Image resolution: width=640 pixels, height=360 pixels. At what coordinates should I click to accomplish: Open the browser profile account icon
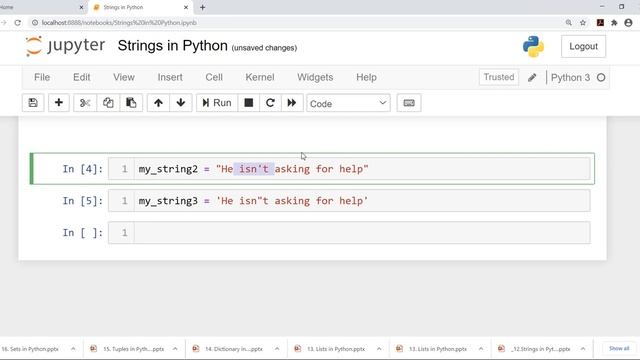coord(629,23)
